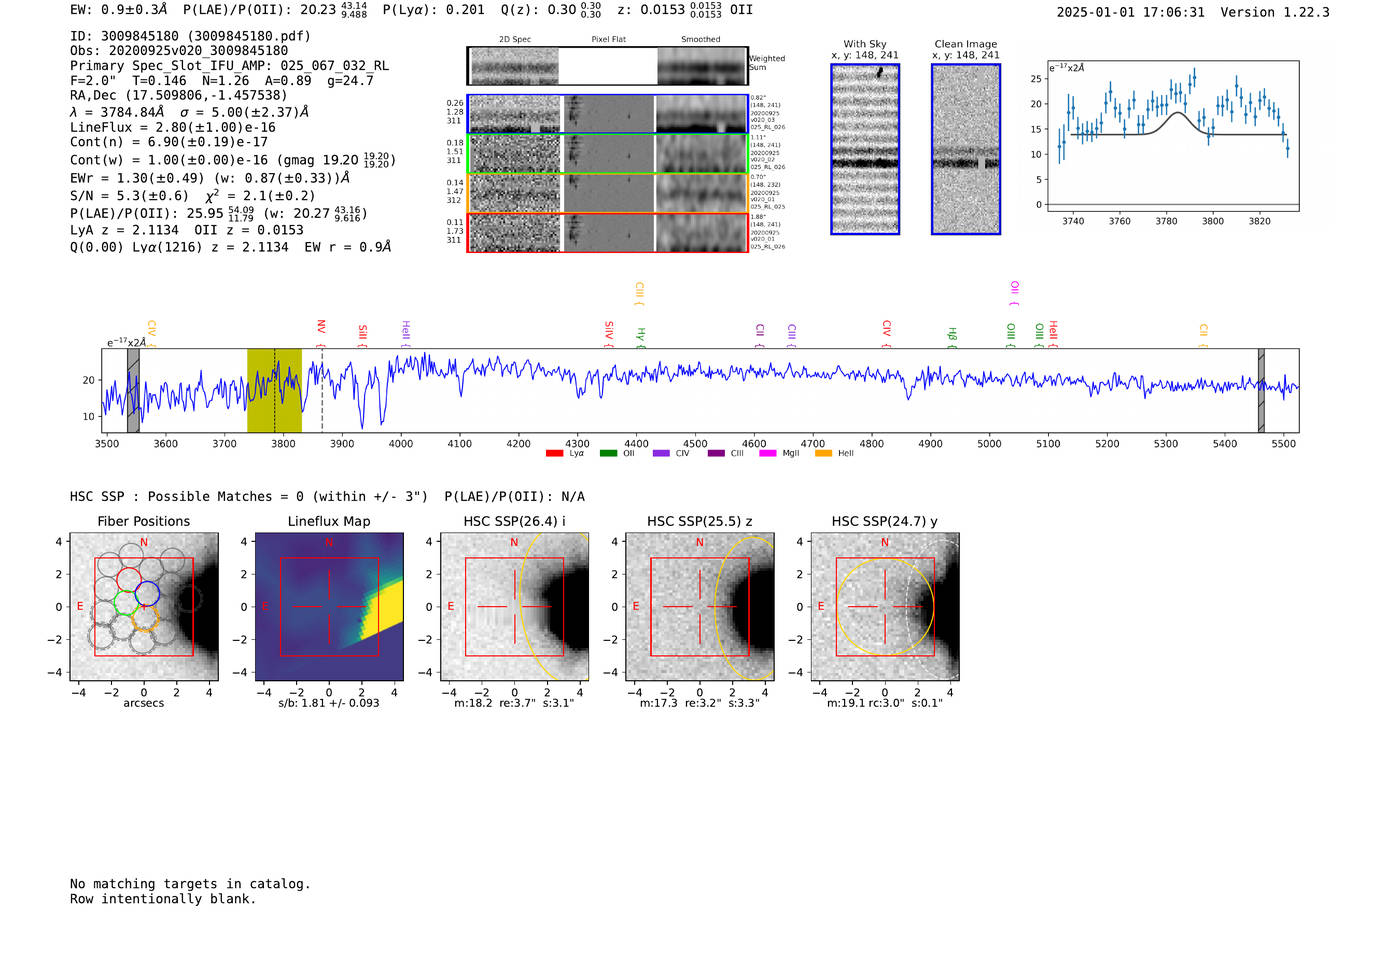Open the Fiber Positions image
This screenshot has width=1400, height=953.
click(x=144, y=607)
